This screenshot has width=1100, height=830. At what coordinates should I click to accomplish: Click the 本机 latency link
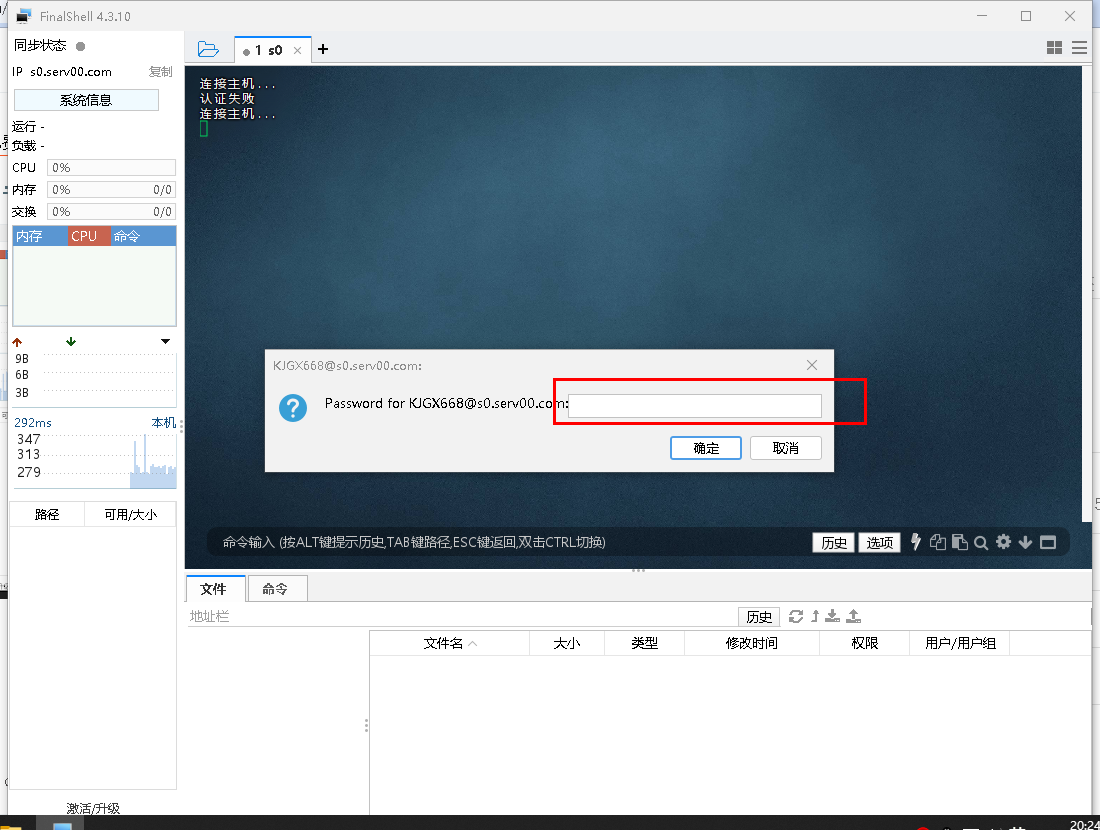pos(163,422)
